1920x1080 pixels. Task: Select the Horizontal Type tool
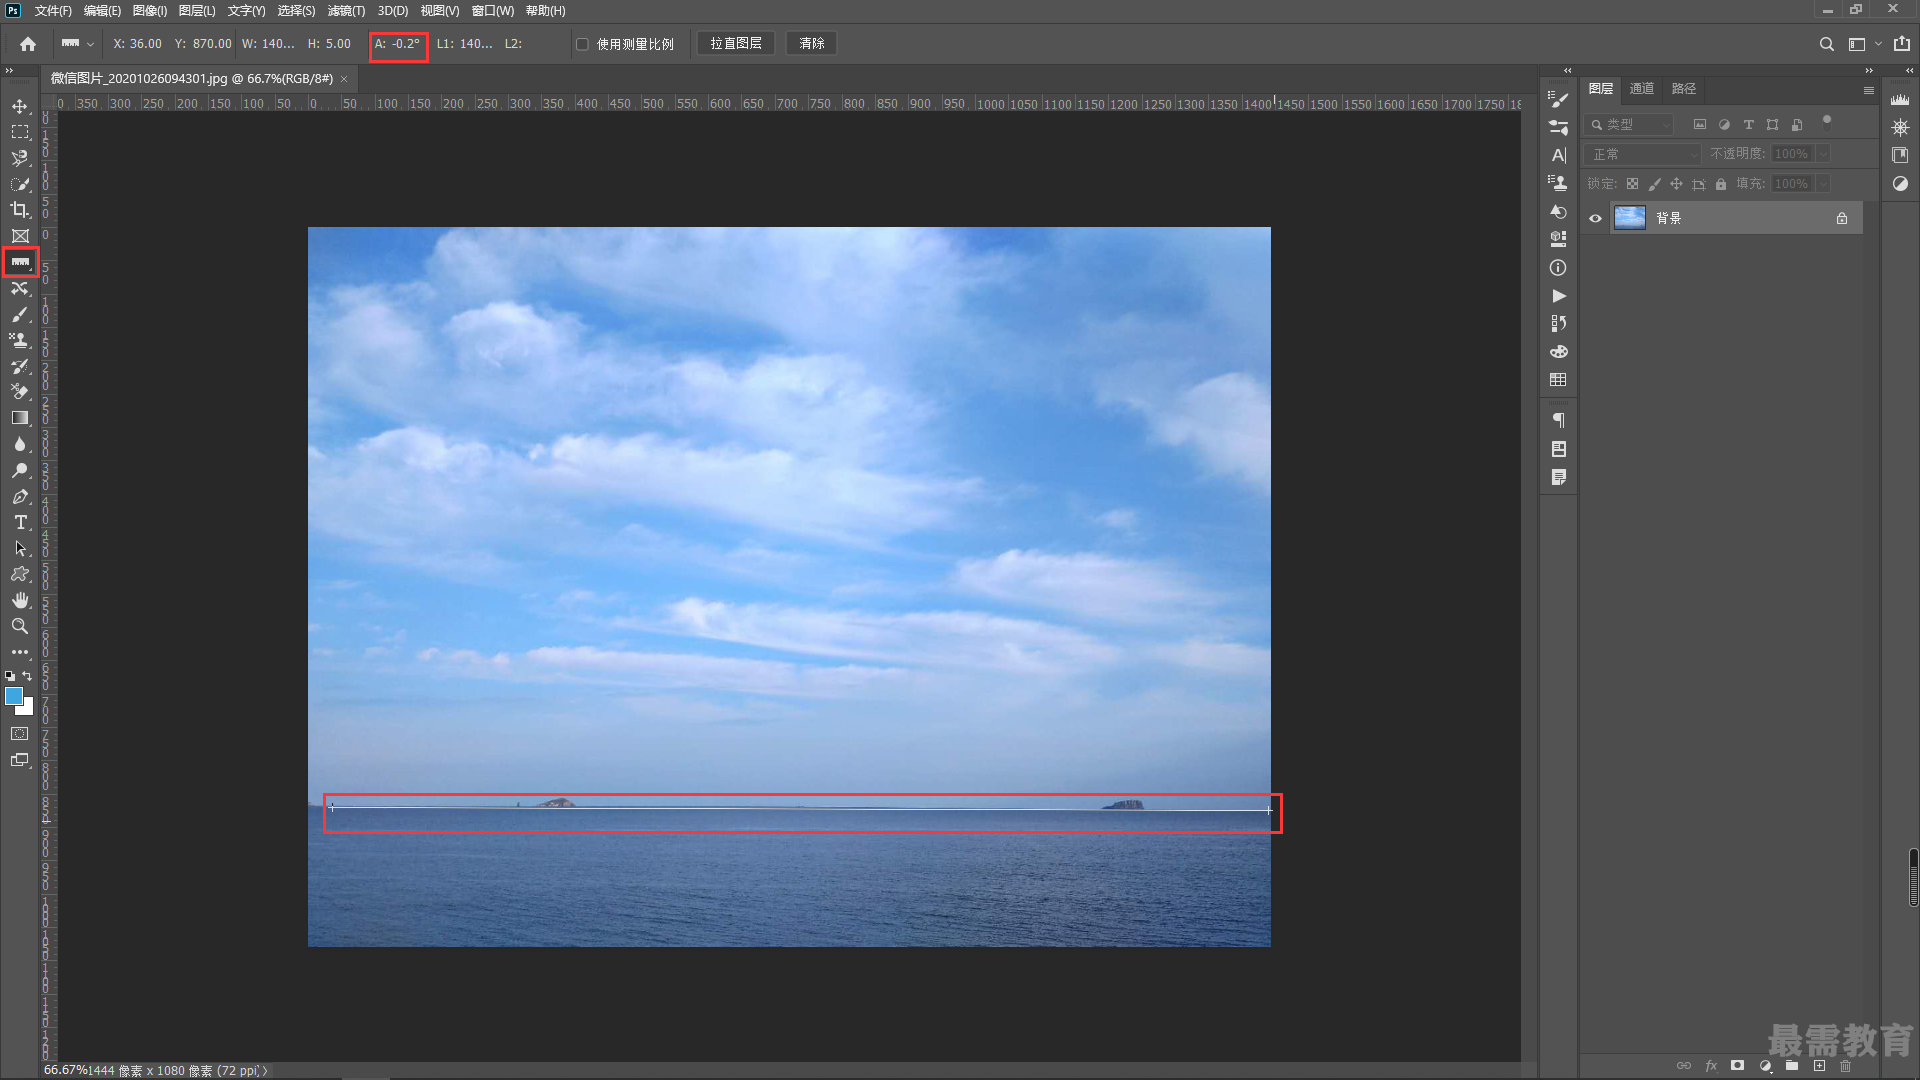(x=20, y=522)
